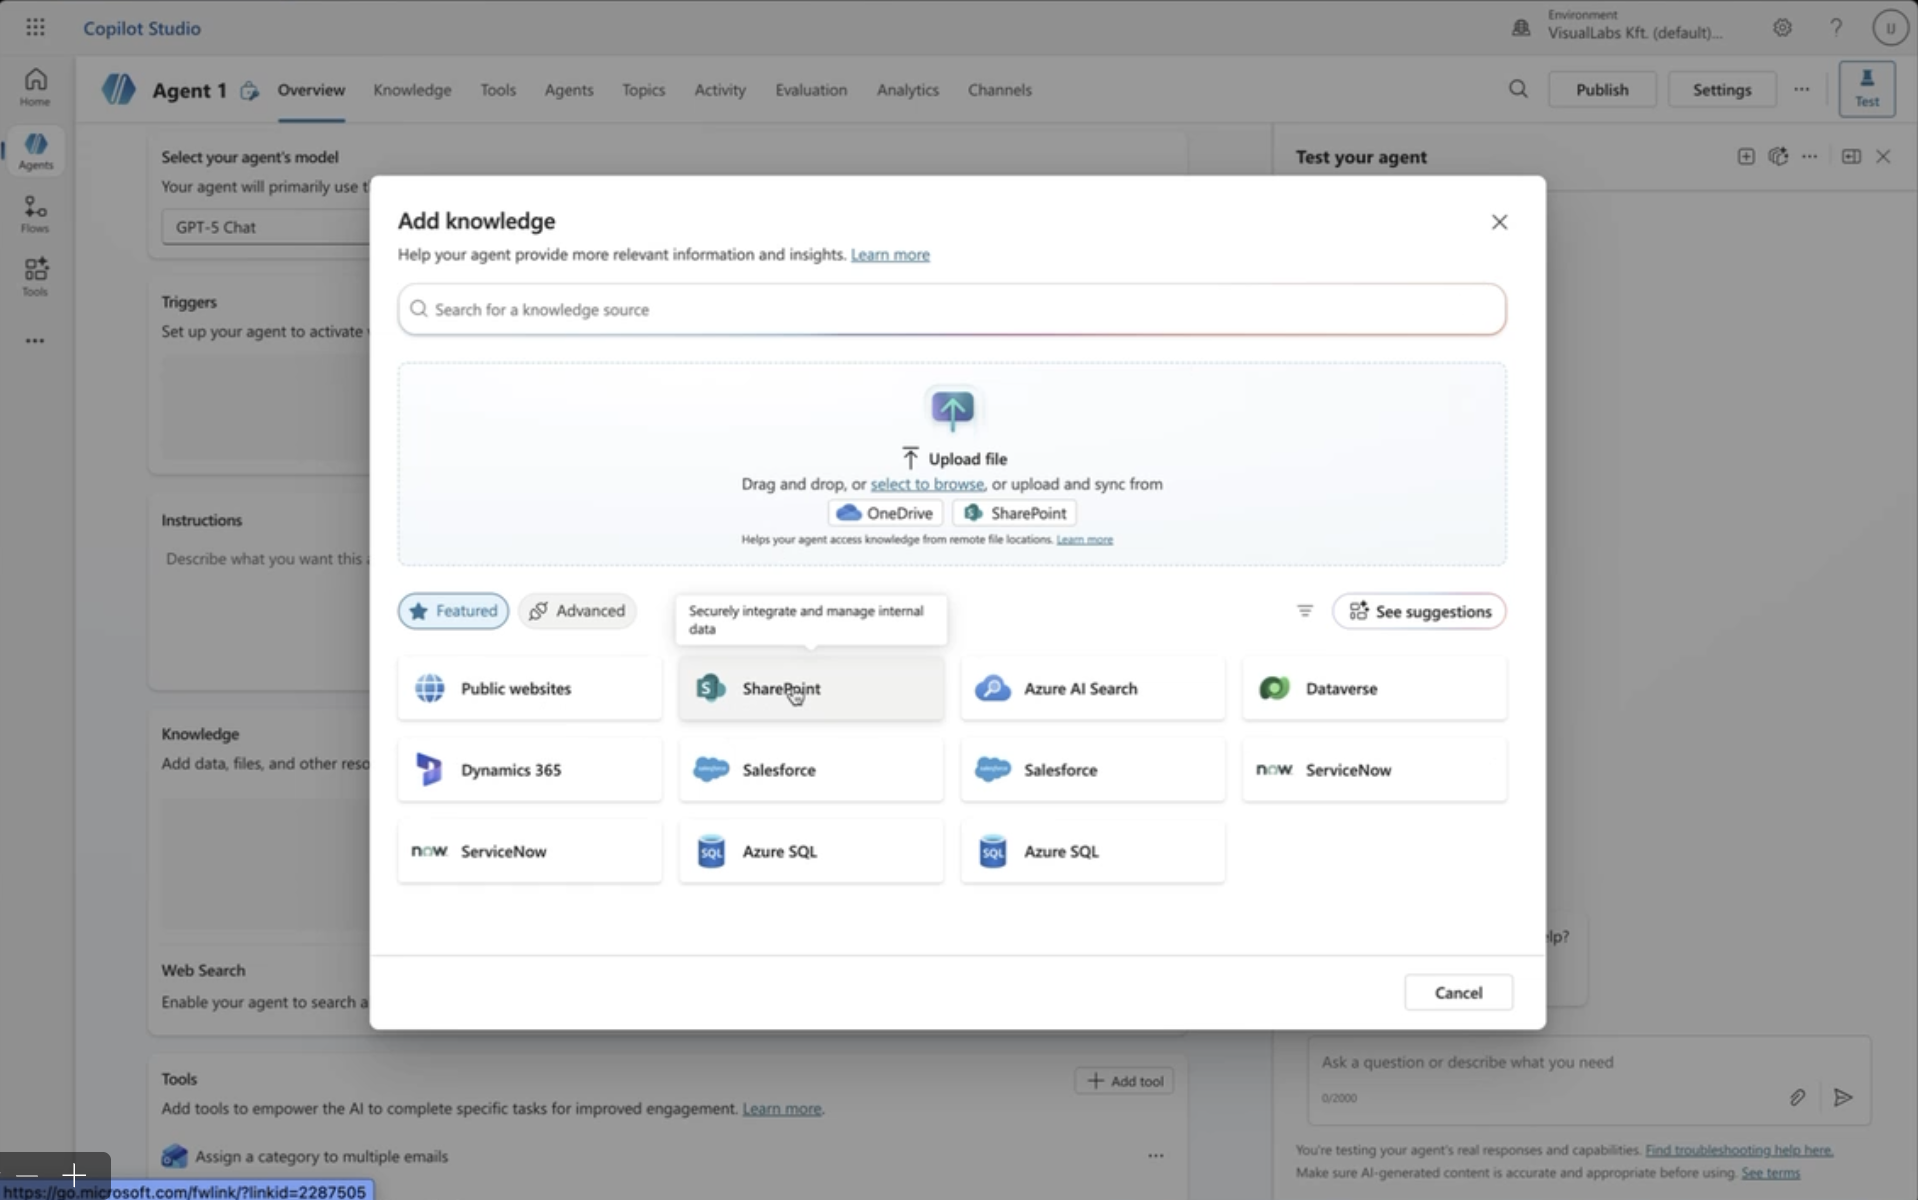The image size is (1918, 1200).
Task: Open Find troubleshooting help here link
Action: 1739,1150
